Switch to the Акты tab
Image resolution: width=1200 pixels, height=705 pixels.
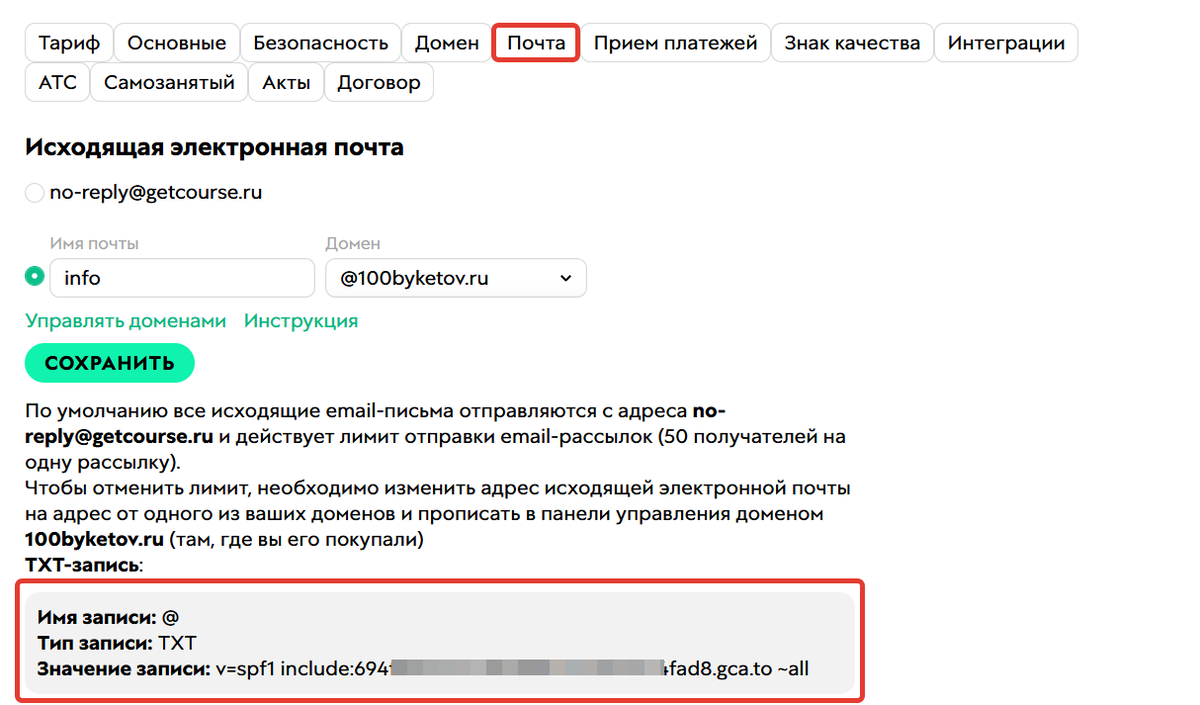pos(286,83)
